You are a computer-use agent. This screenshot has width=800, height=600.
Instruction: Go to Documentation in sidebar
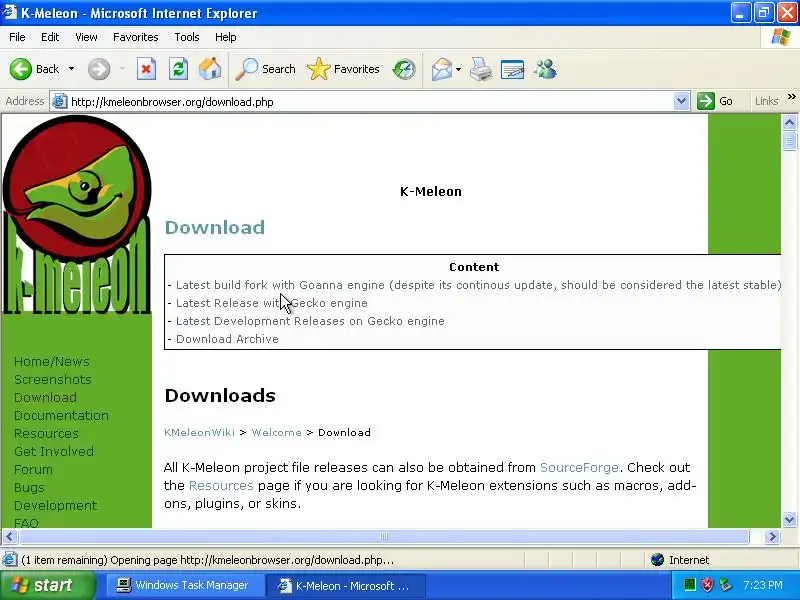tap(61, 416)
